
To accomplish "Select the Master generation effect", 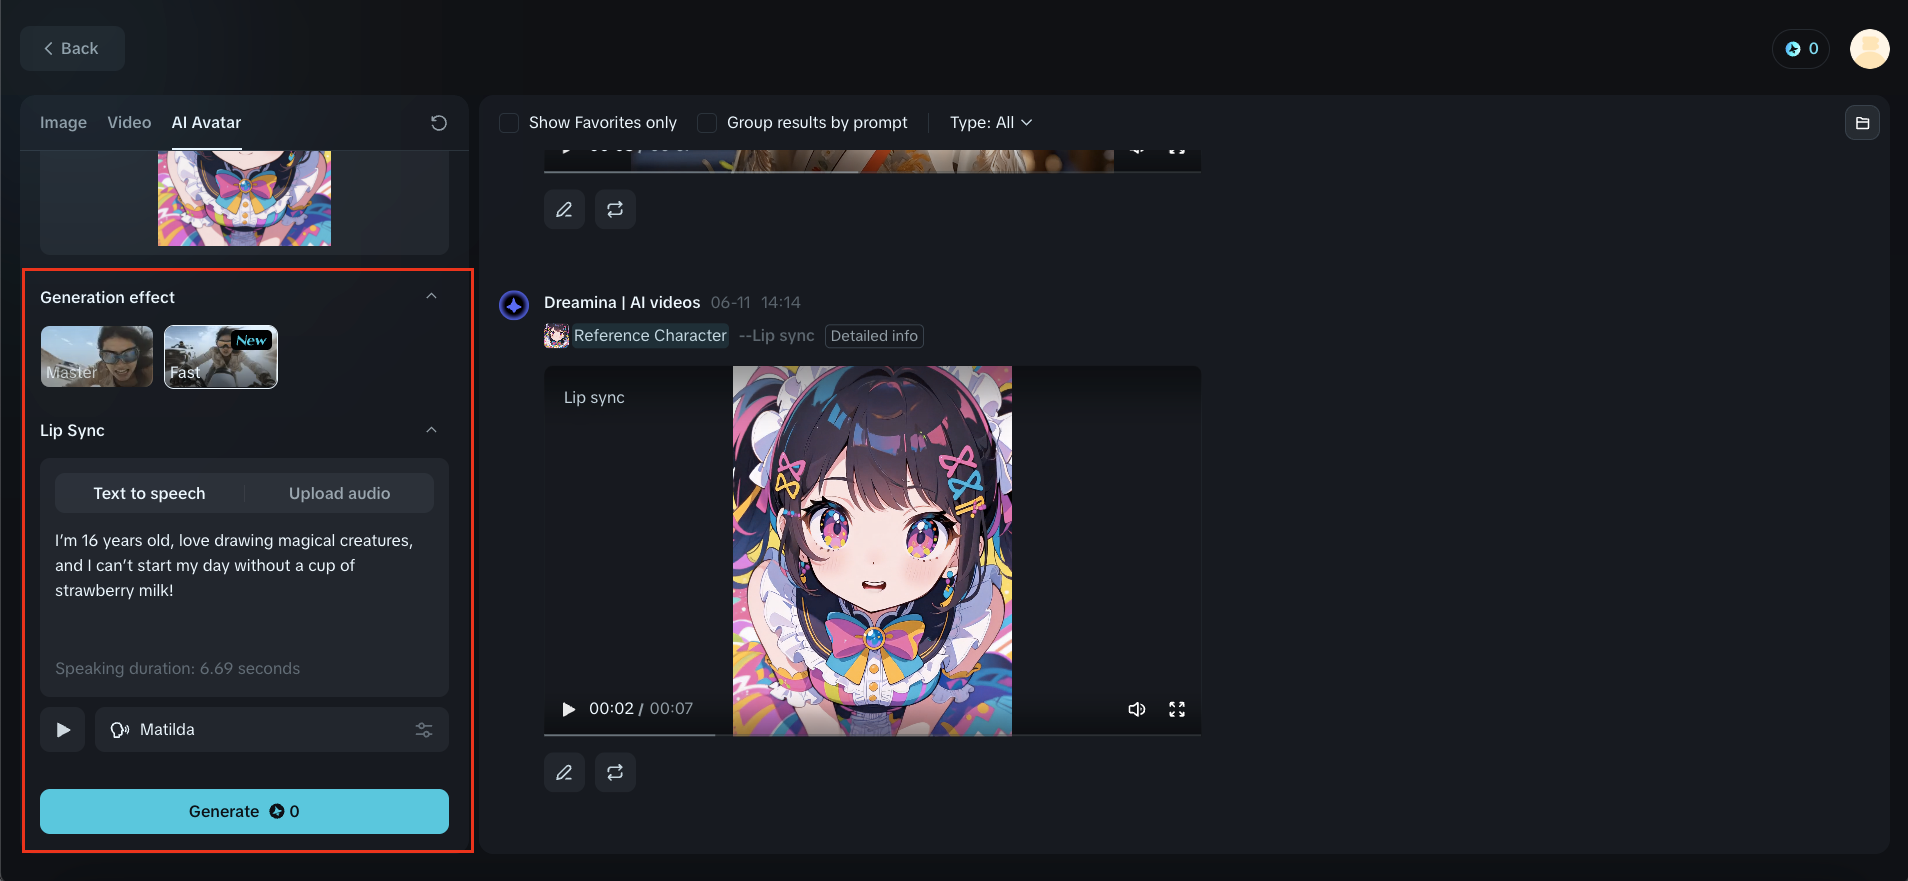I will [97, 357].
